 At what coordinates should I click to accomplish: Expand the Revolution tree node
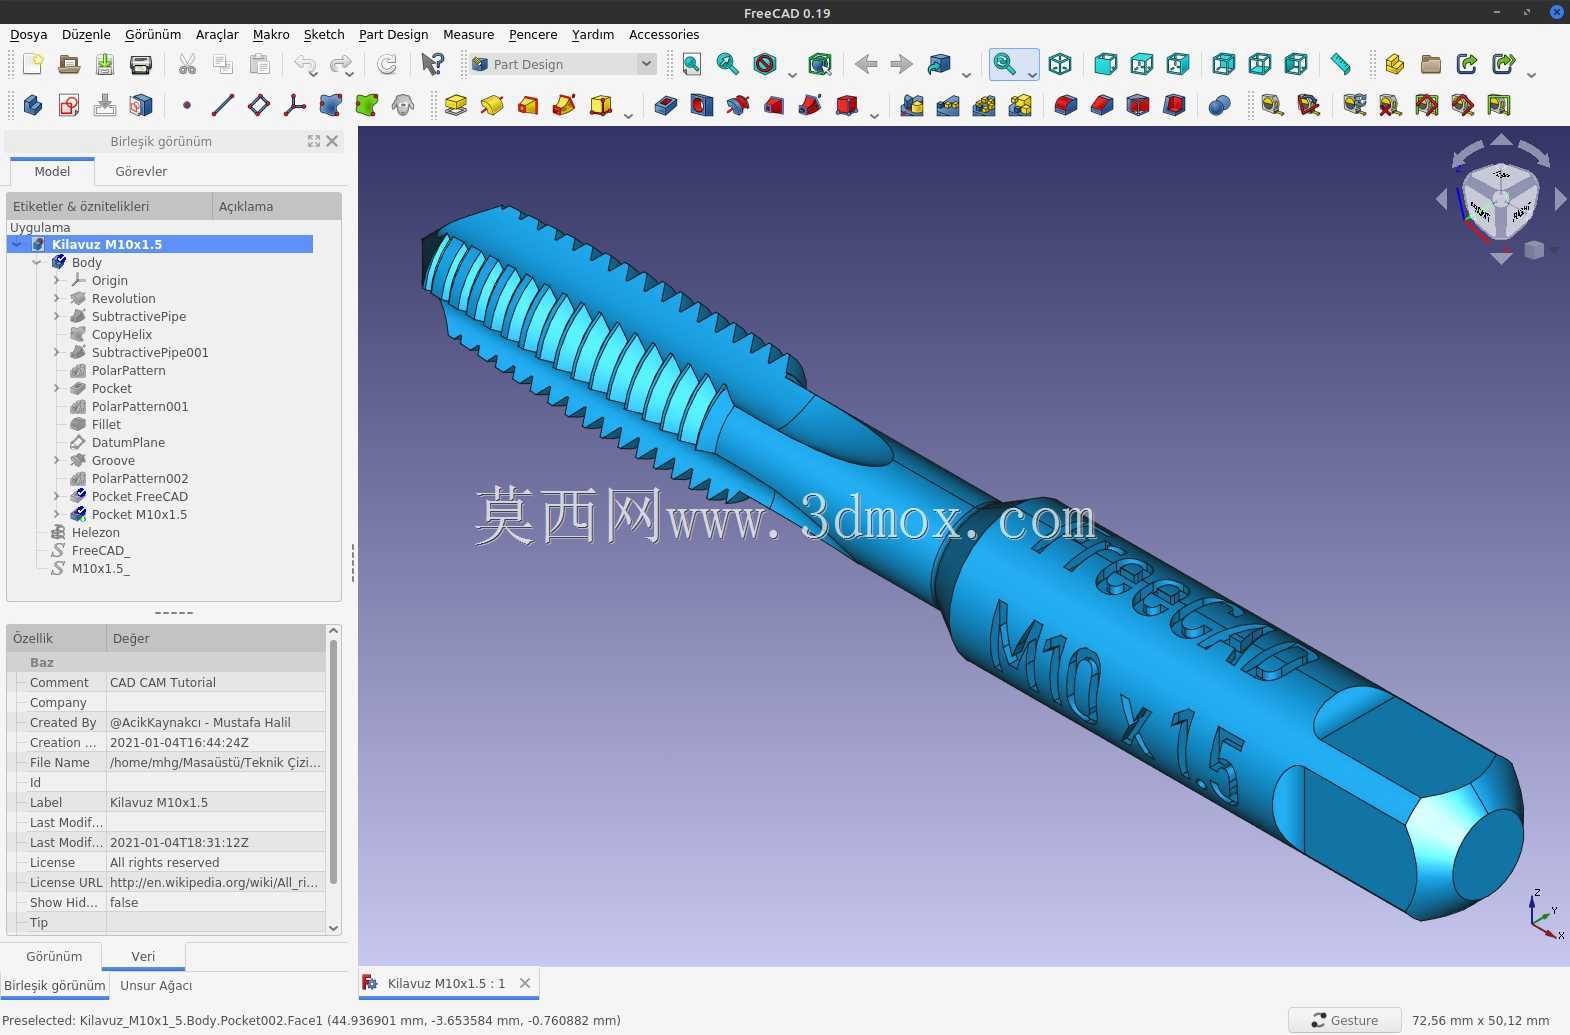[x=57, y=298]
